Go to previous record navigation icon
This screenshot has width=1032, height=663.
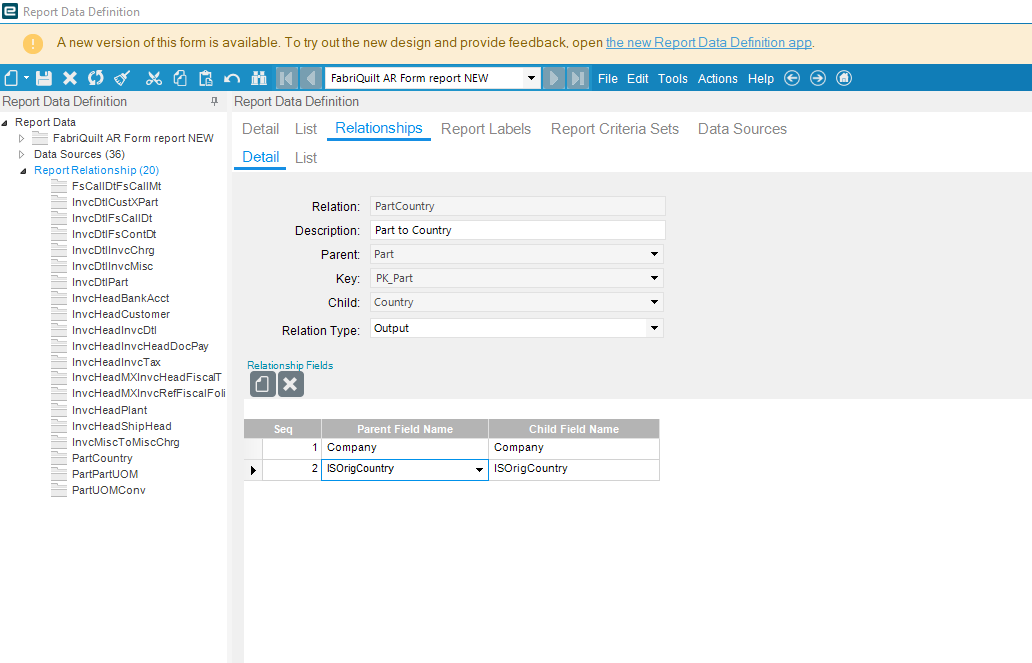pos(311,78)
